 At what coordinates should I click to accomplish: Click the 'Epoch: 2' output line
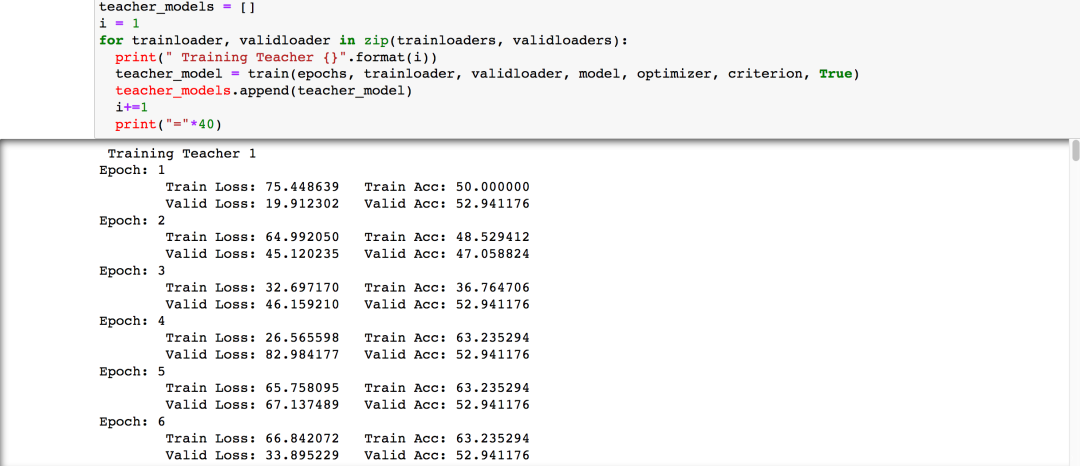click(x=132, y=220)
